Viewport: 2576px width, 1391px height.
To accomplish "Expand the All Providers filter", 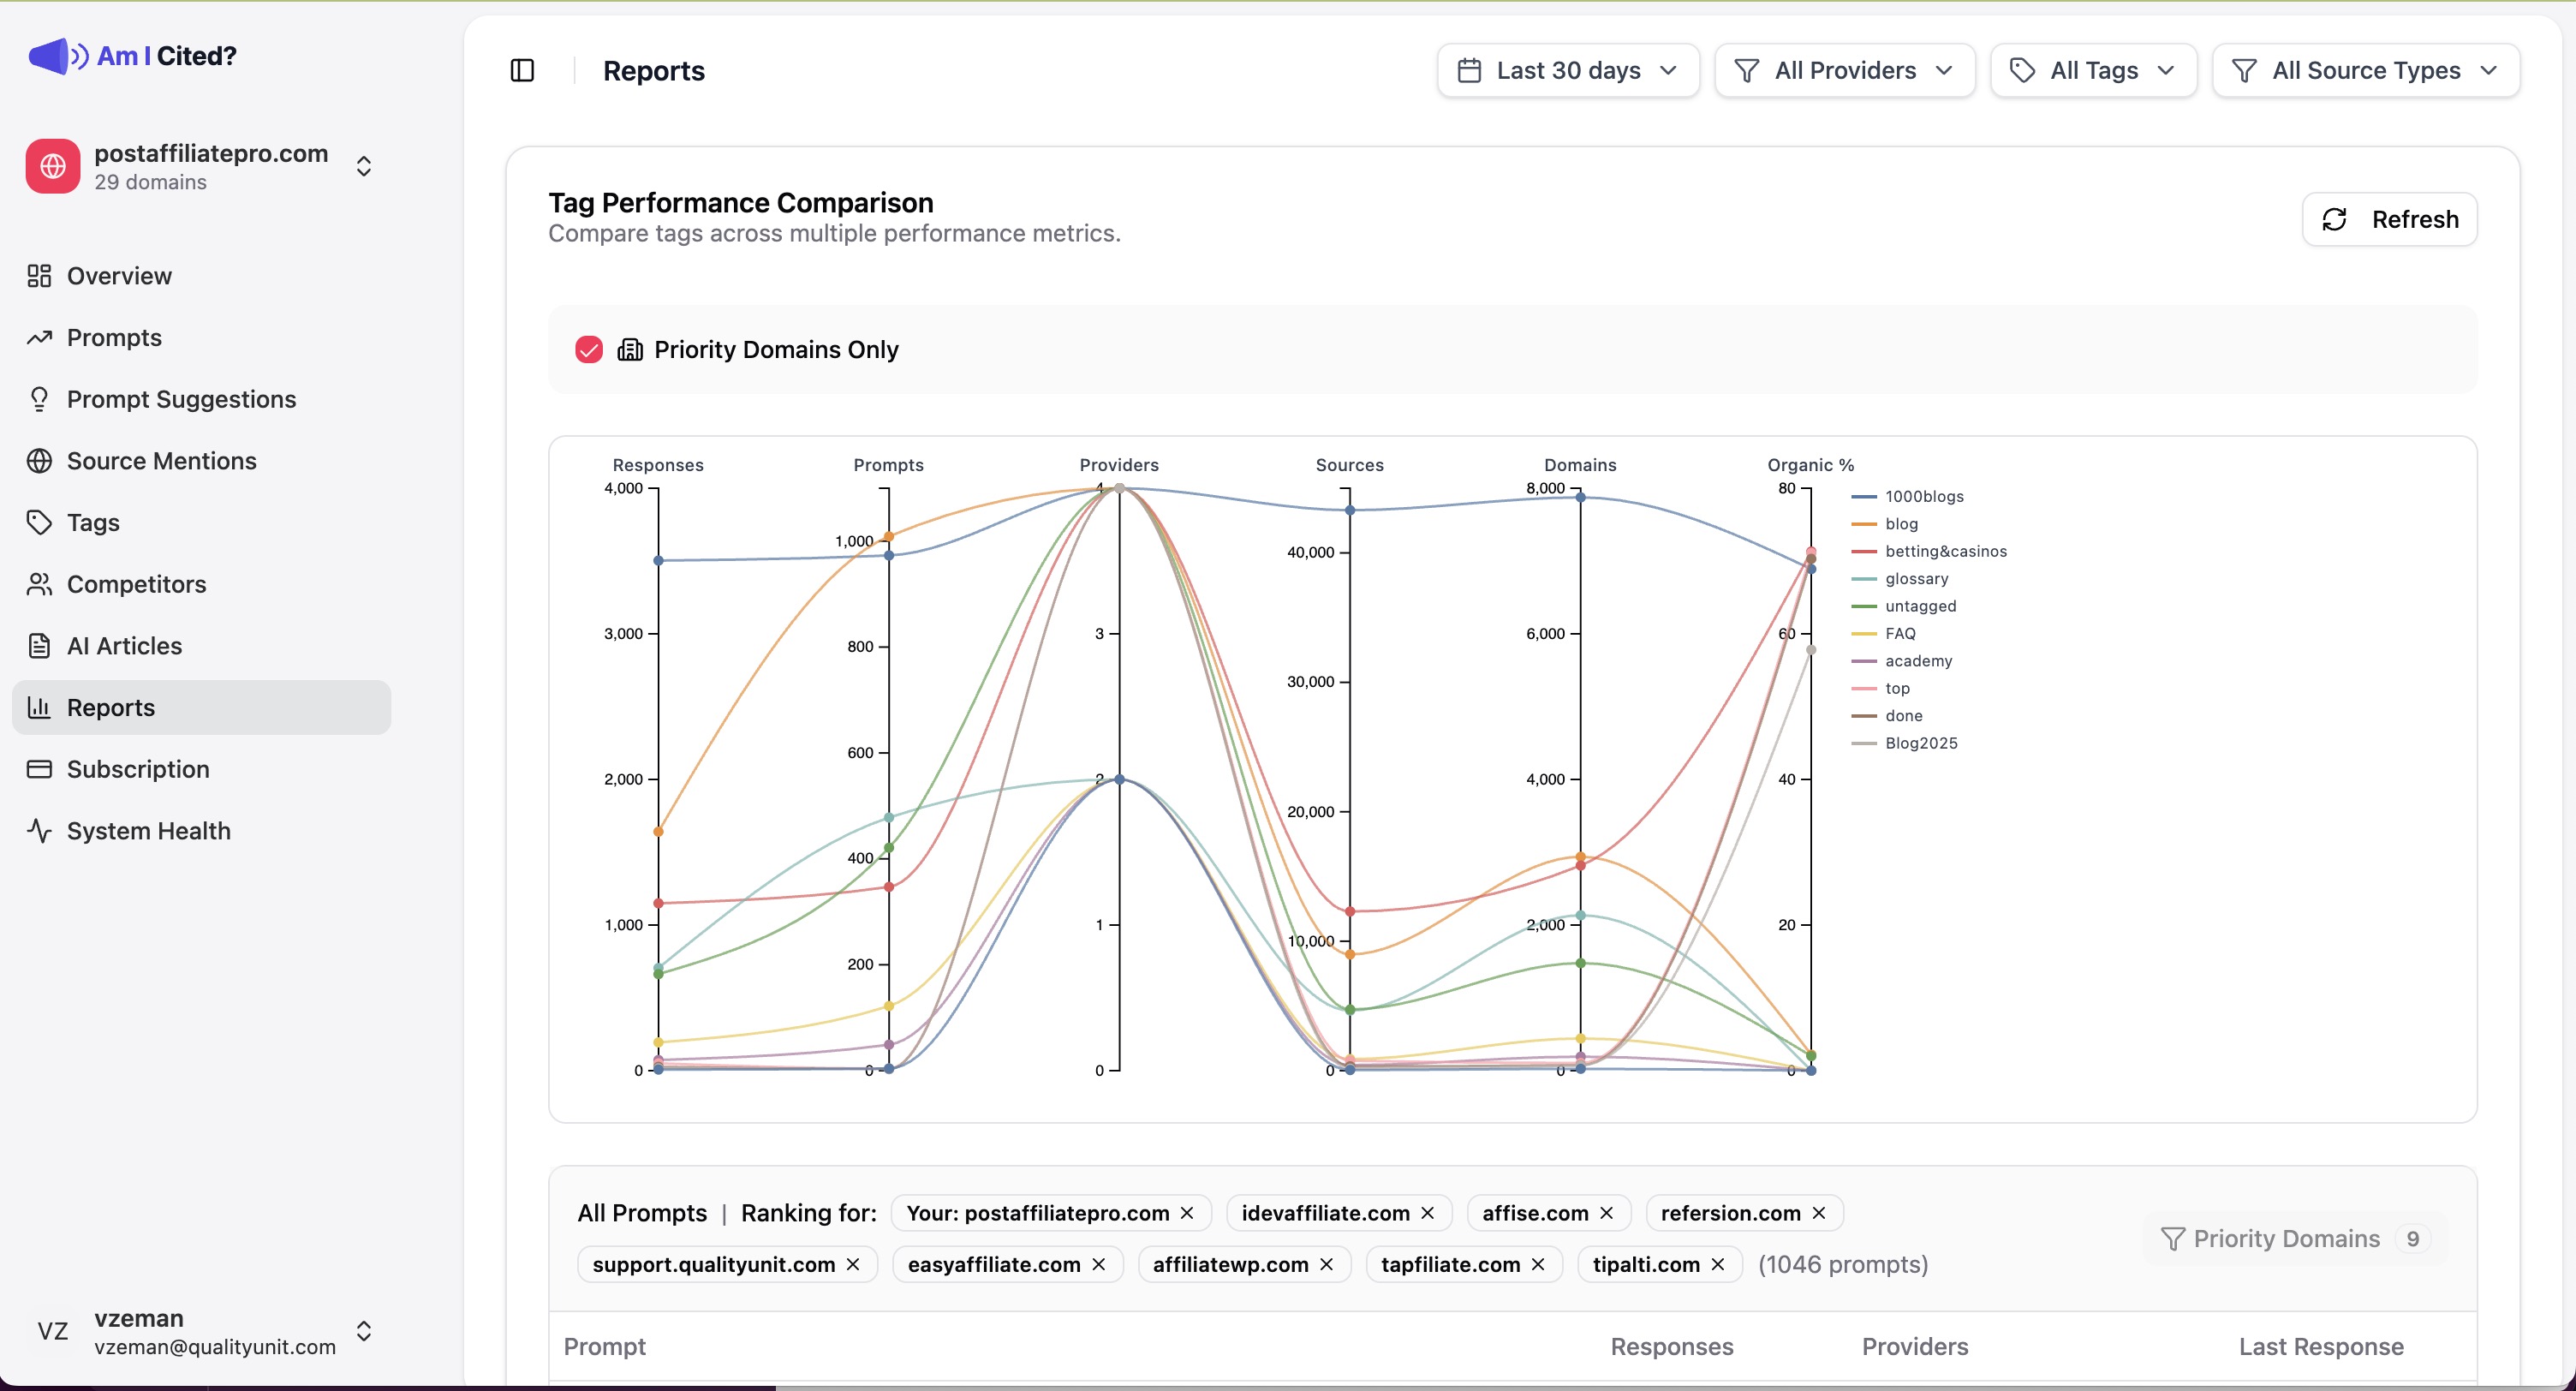I will 1844,70.
